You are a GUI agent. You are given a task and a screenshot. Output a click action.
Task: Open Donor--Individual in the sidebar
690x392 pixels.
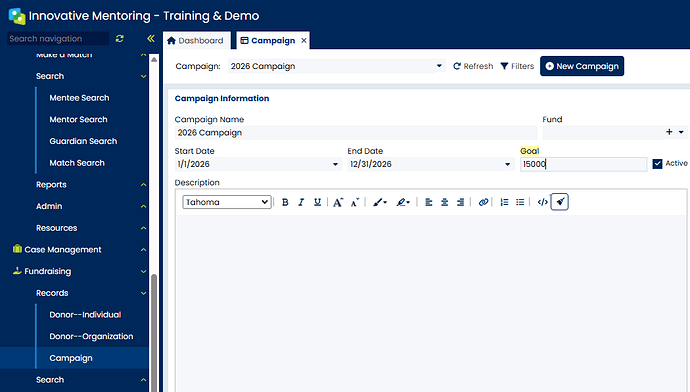[x=85, y=315]
